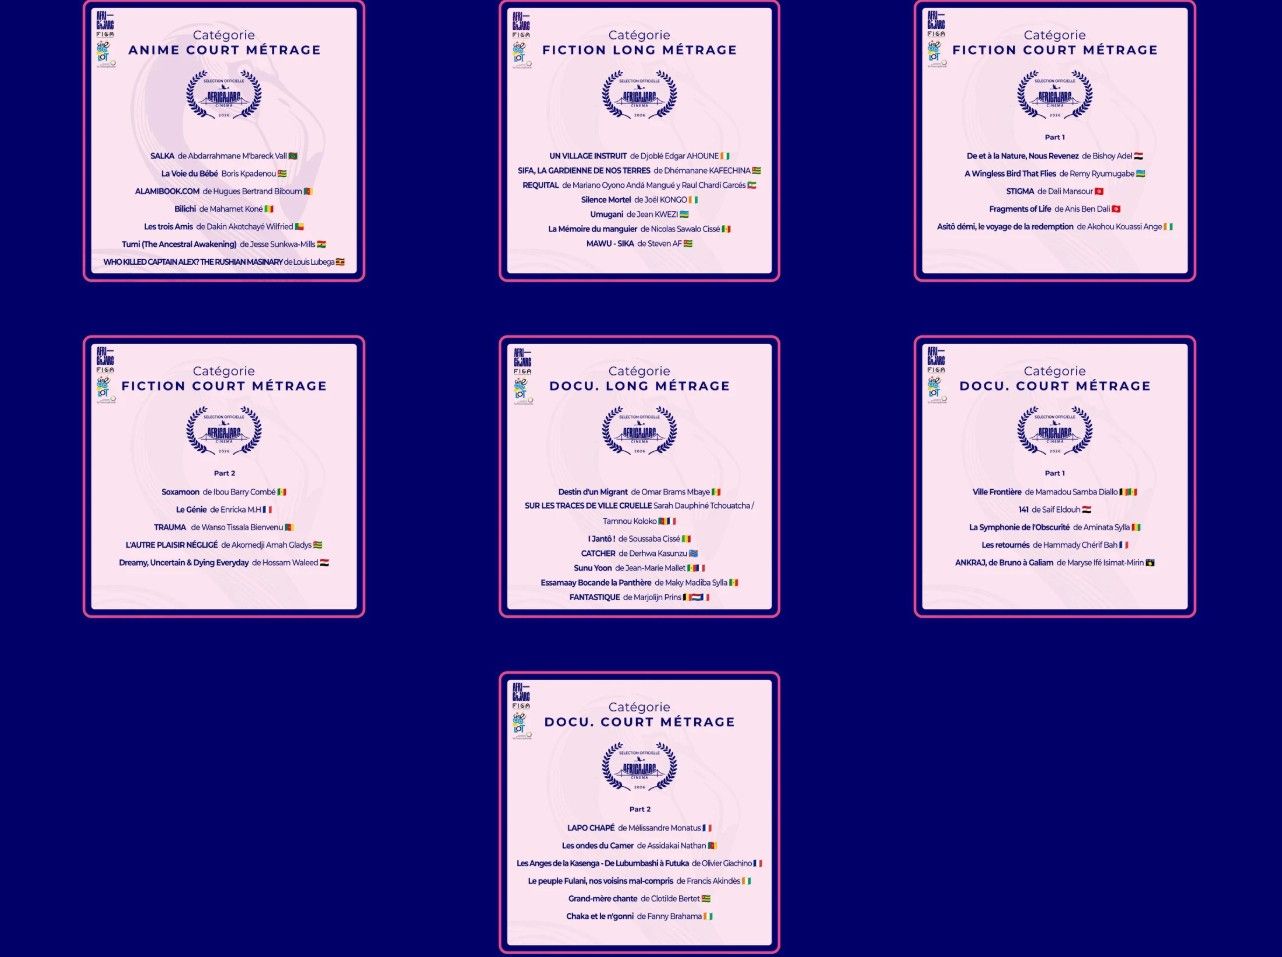Click 'La Mémoire du manguier' entry
This screenshot has height=957, width=1282.
[639, 229]
